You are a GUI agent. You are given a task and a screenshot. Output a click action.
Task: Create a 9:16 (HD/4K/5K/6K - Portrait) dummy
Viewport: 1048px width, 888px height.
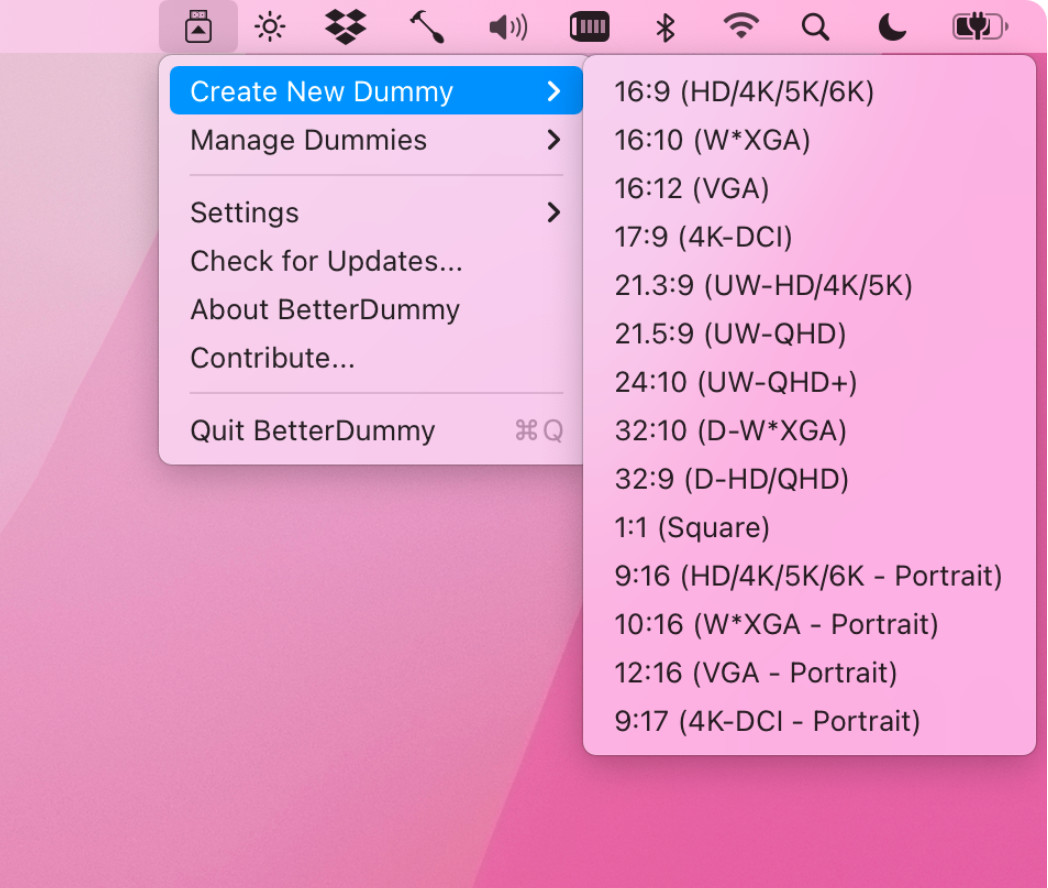809,576
